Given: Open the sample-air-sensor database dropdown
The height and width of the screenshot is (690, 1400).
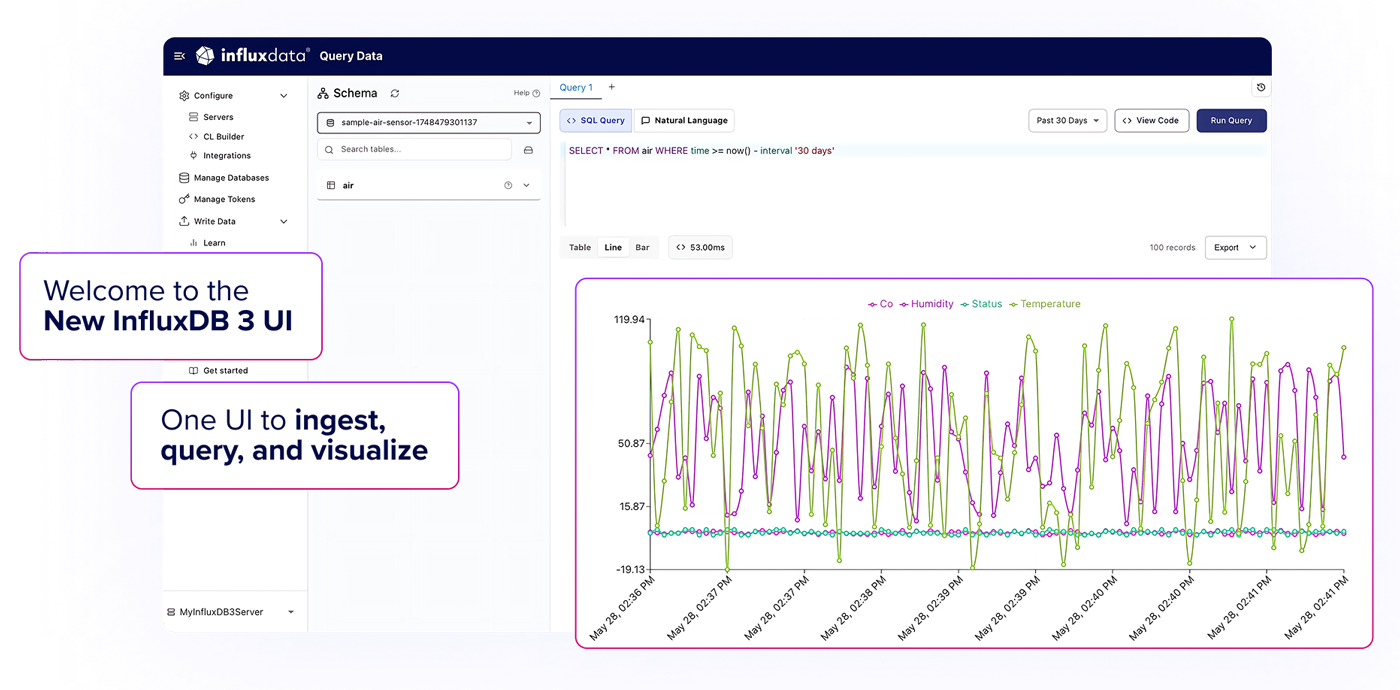Looking at the screenshot, I should click(429, 123).
